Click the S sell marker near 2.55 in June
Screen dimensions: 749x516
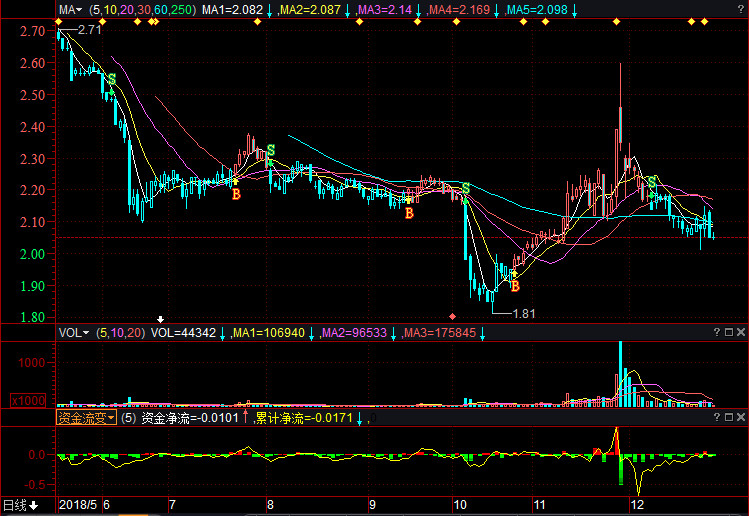(x=112, y=79)
